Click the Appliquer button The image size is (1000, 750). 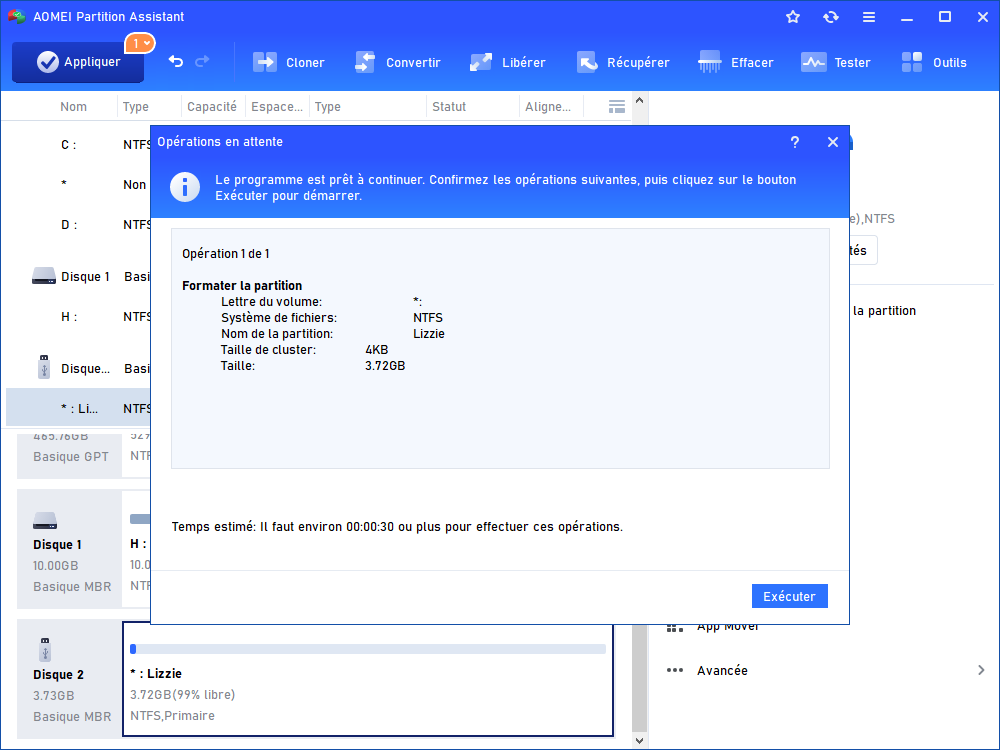pos(77,62)
